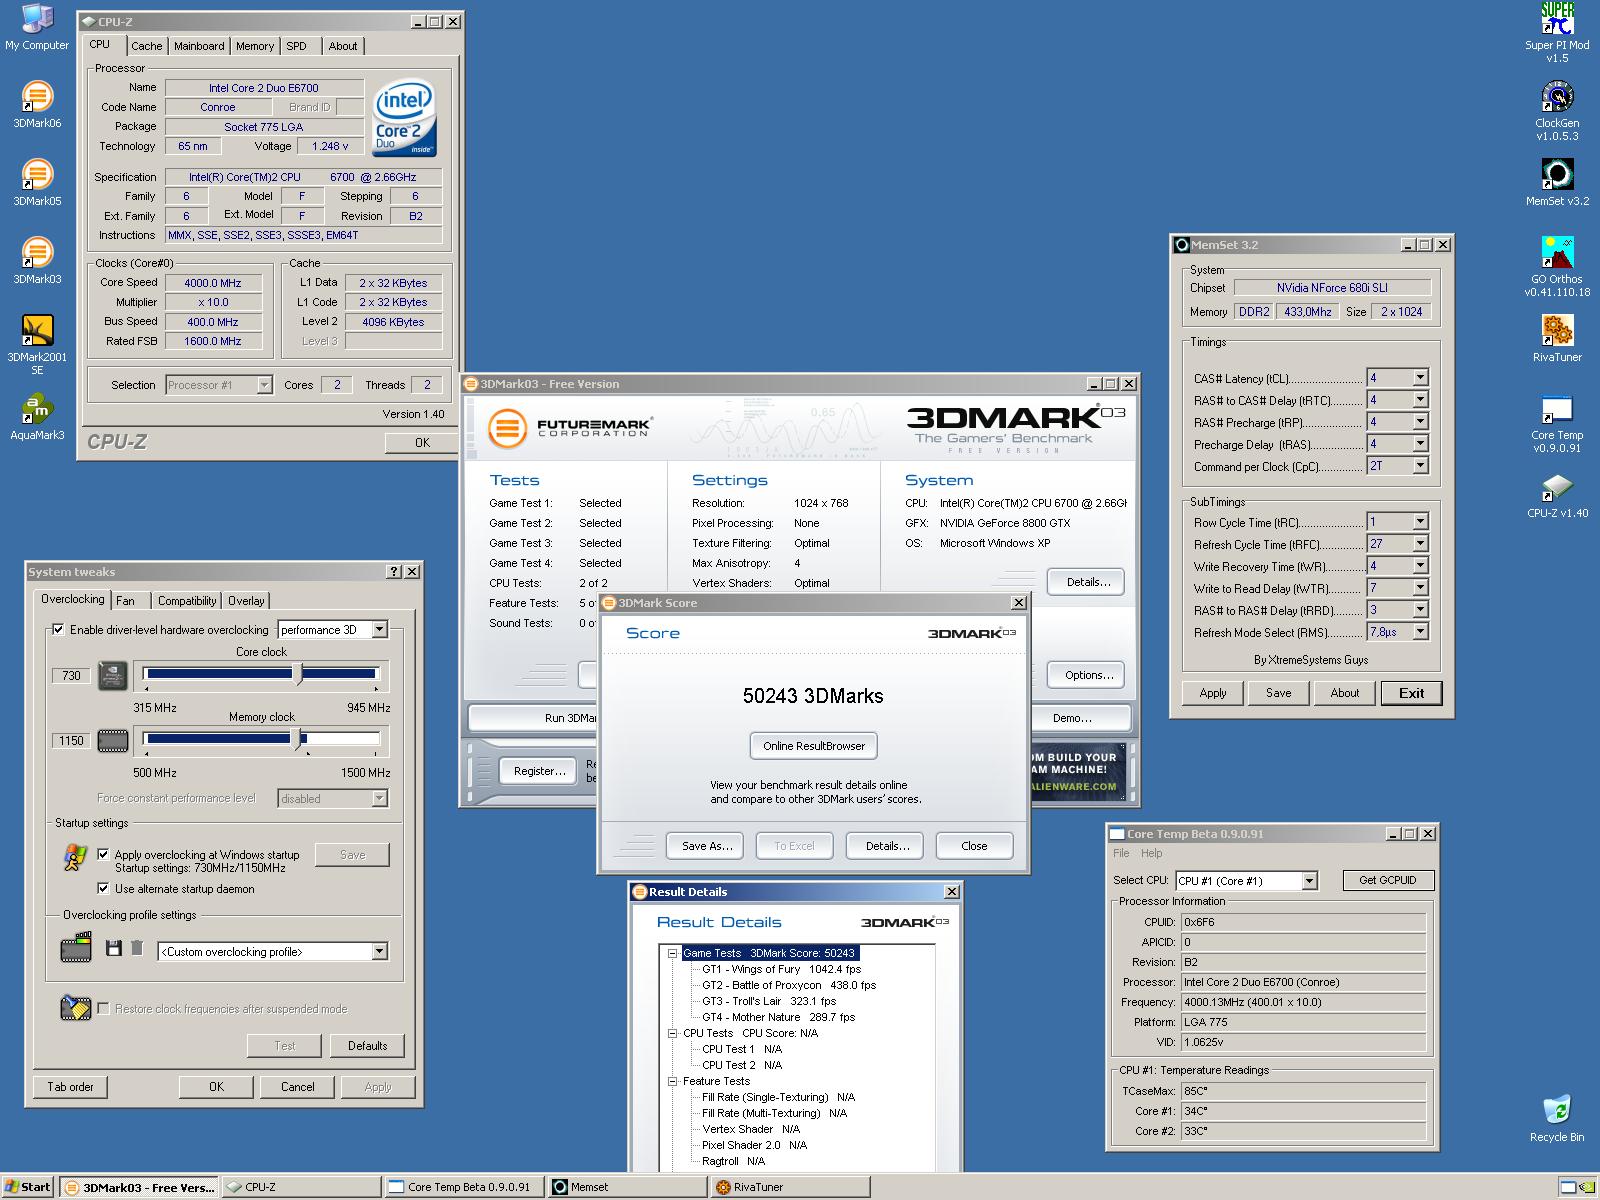Collapse the Game Tests tree node
Image resolution: width=1600 pixels, height=1200 pixels.
673,953
